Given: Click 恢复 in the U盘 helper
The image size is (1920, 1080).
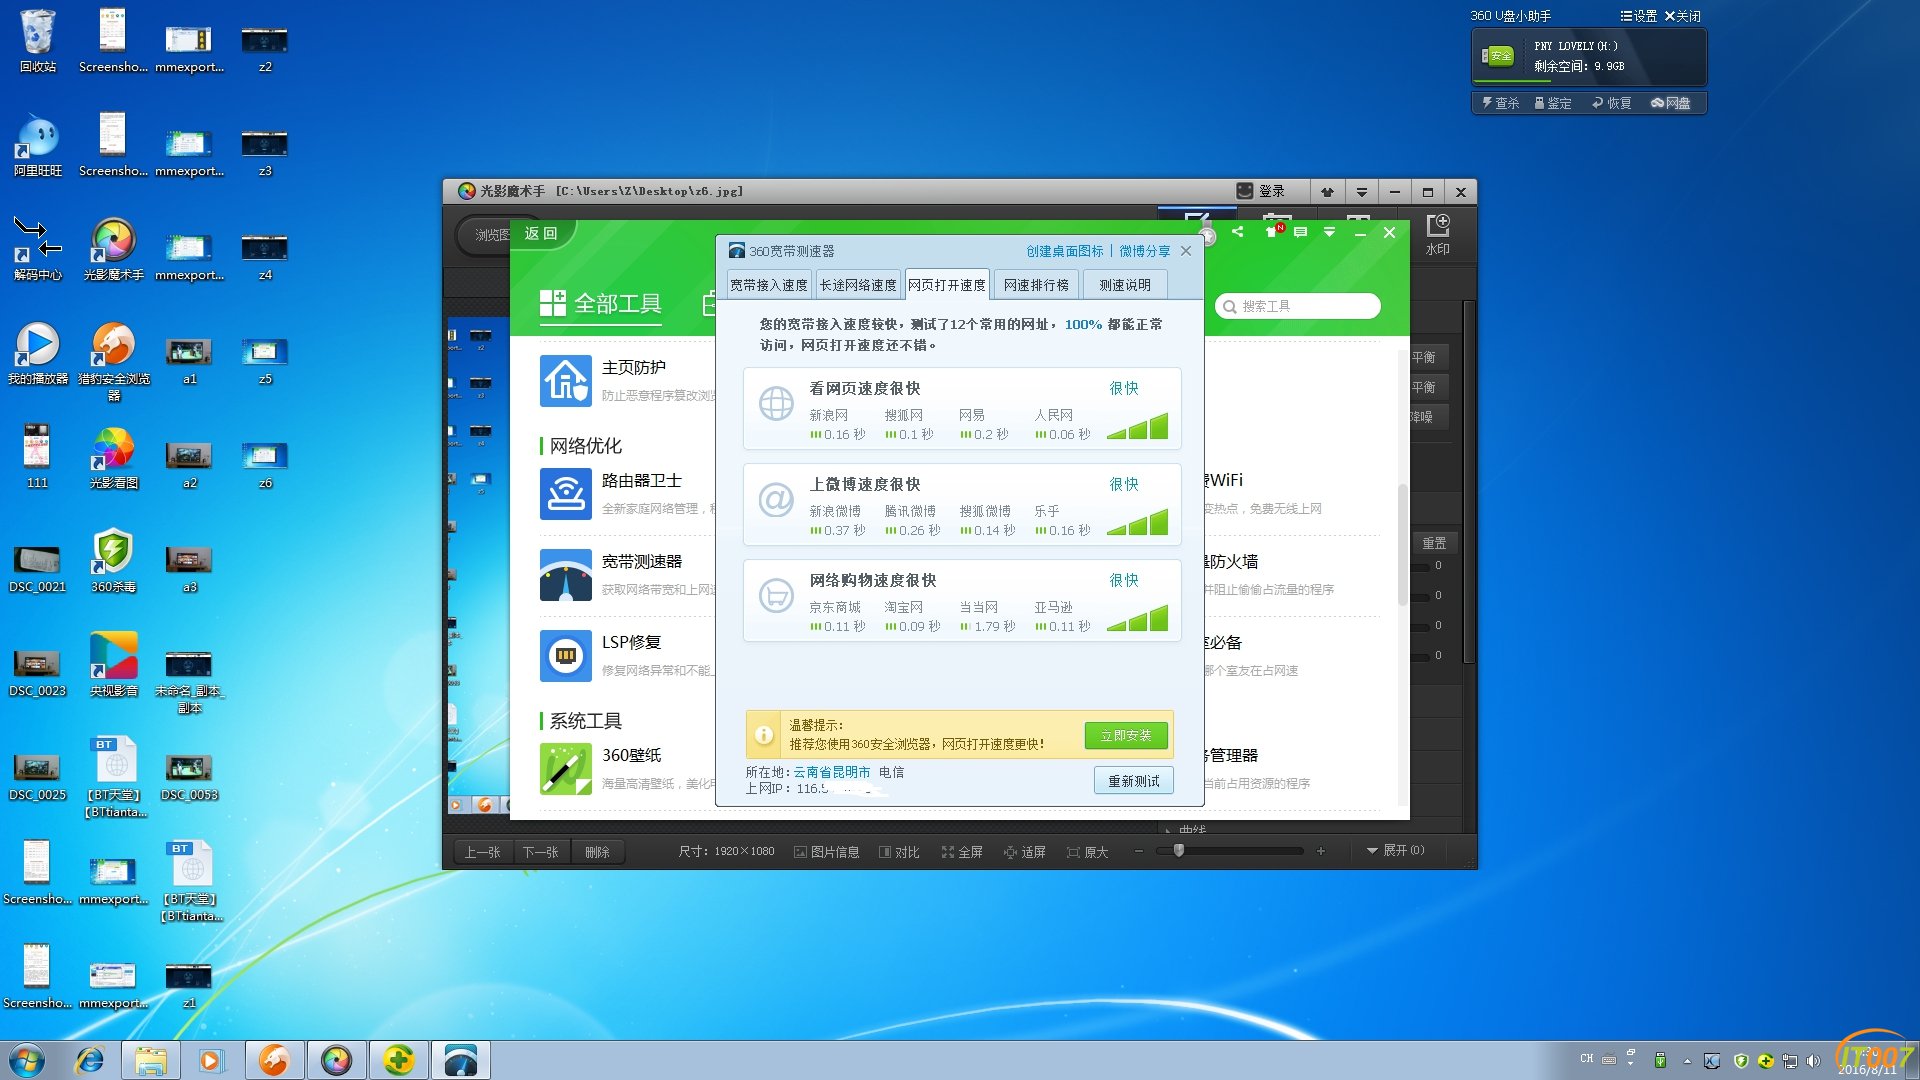Looking at the screenshot, I should pos(1612,103).
